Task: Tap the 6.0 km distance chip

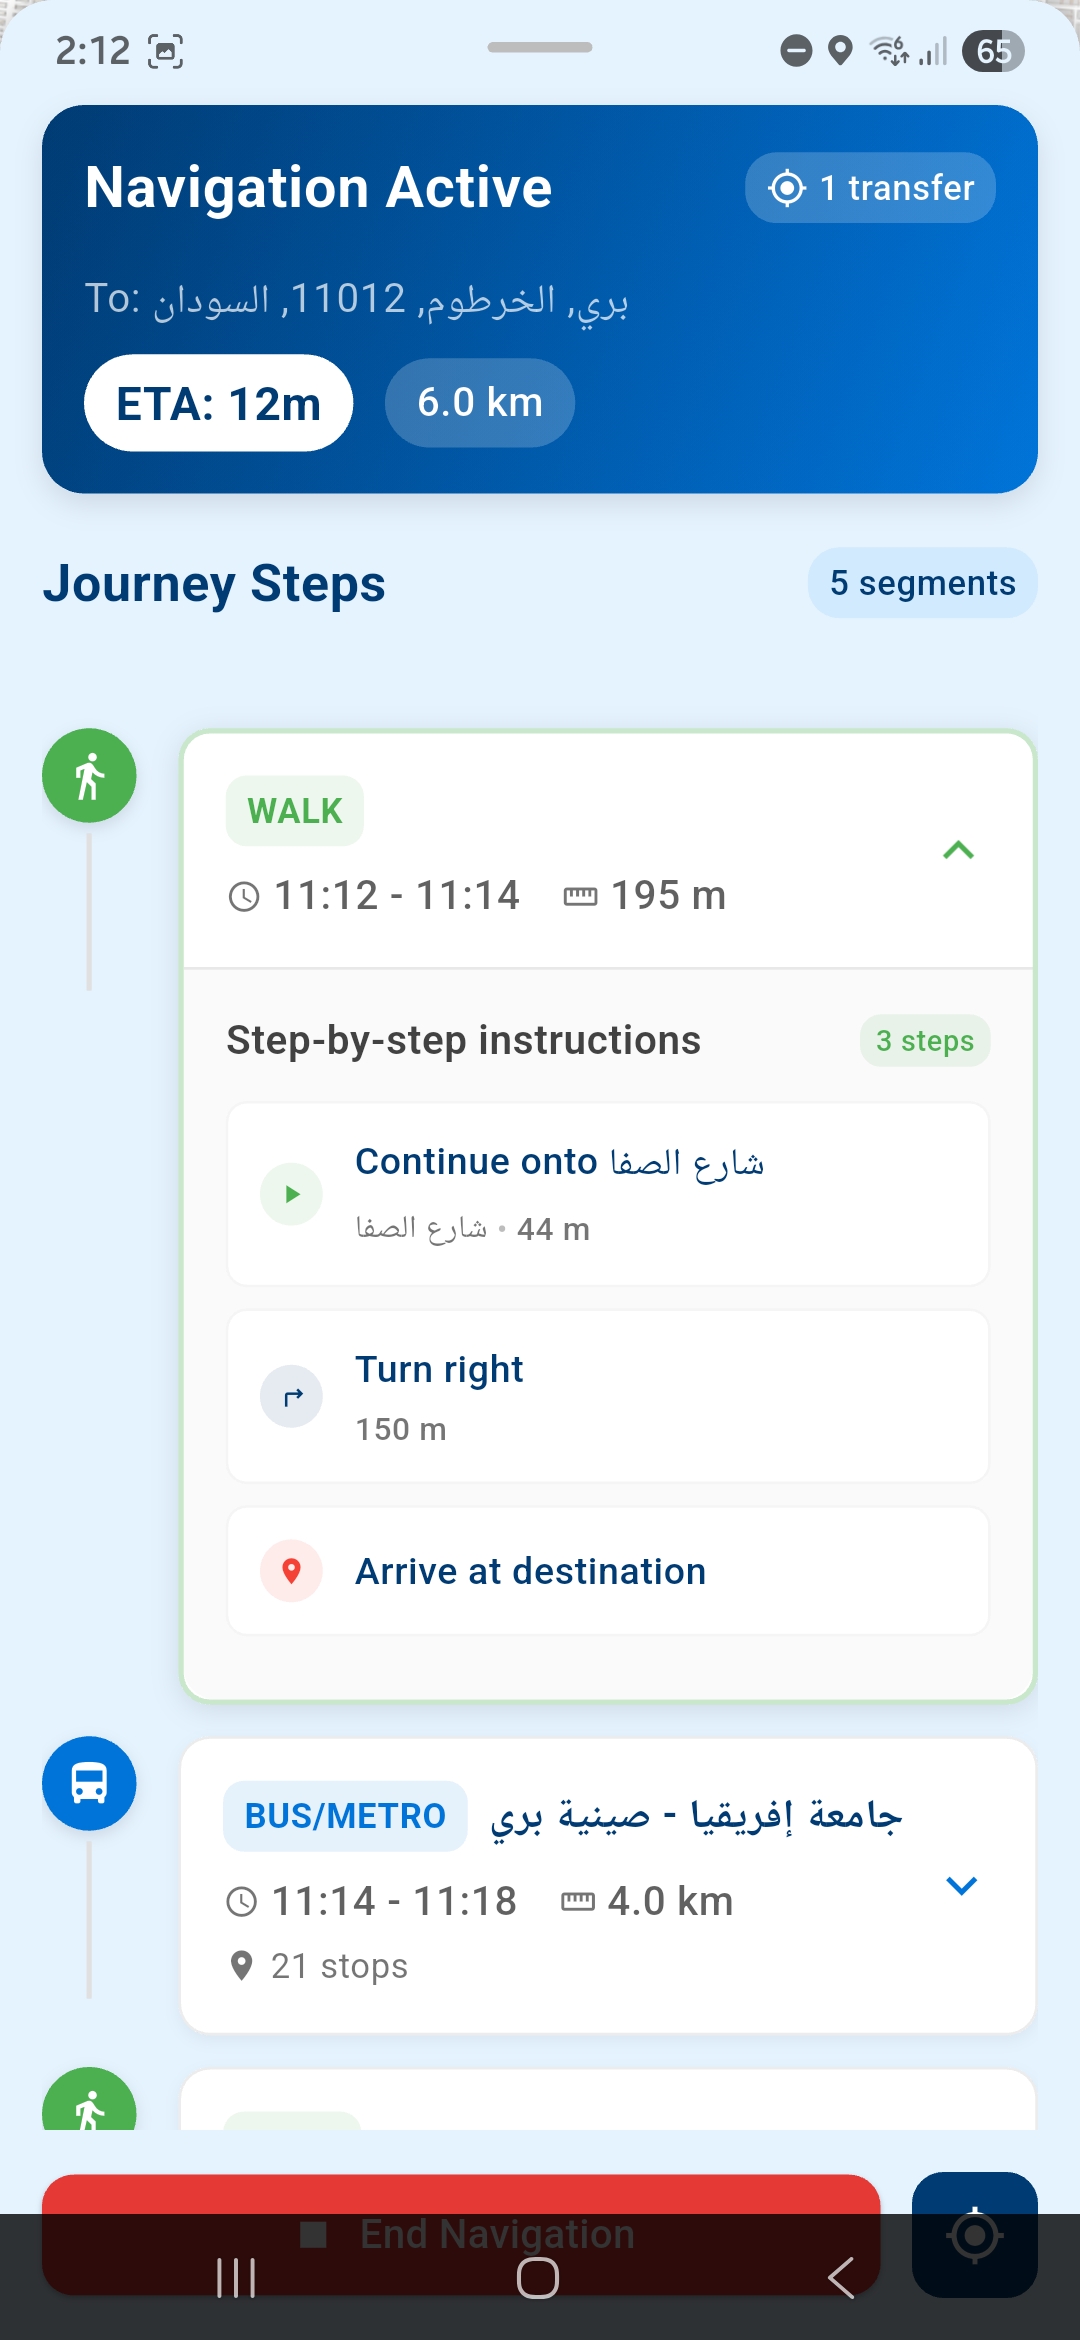Action: click(480, 403)
